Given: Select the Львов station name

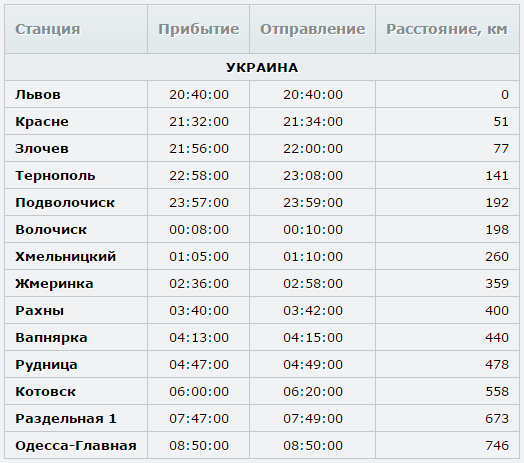Looking at the screenshot, I should [38, 95].
